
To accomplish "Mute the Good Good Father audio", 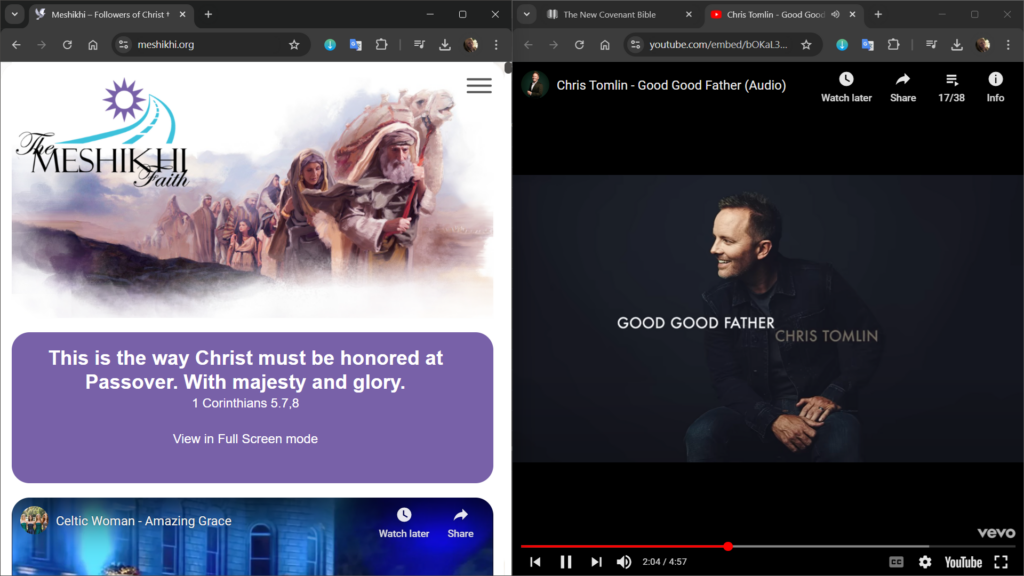I will click(x=624, y=562).
